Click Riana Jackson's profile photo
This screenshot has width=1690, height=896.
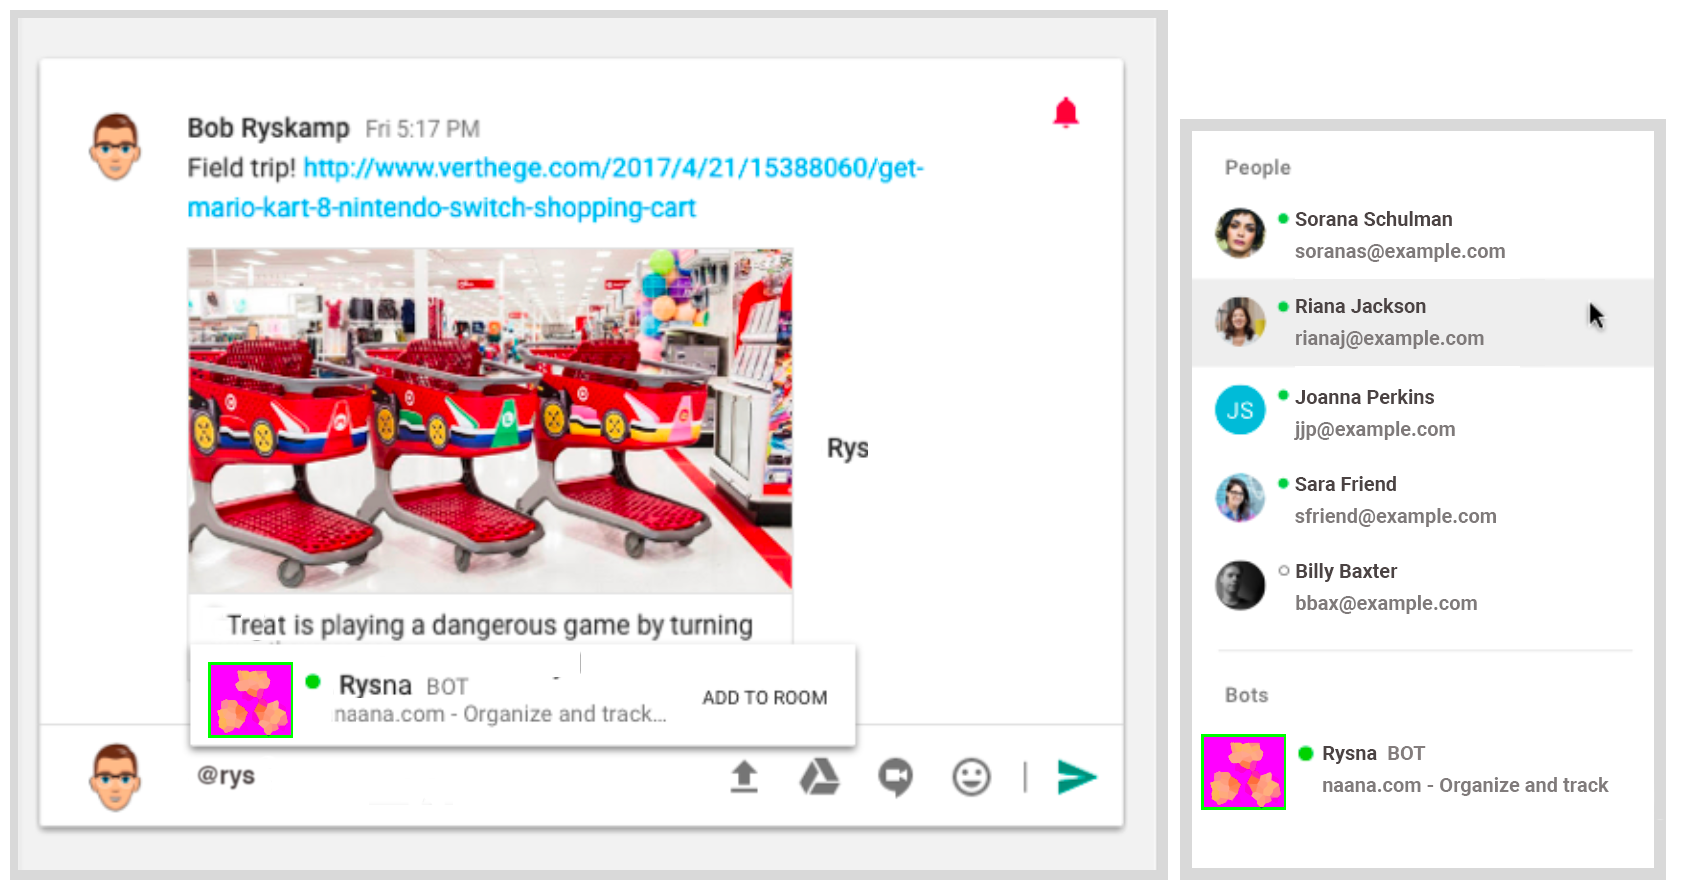[x=1240, y=321]
